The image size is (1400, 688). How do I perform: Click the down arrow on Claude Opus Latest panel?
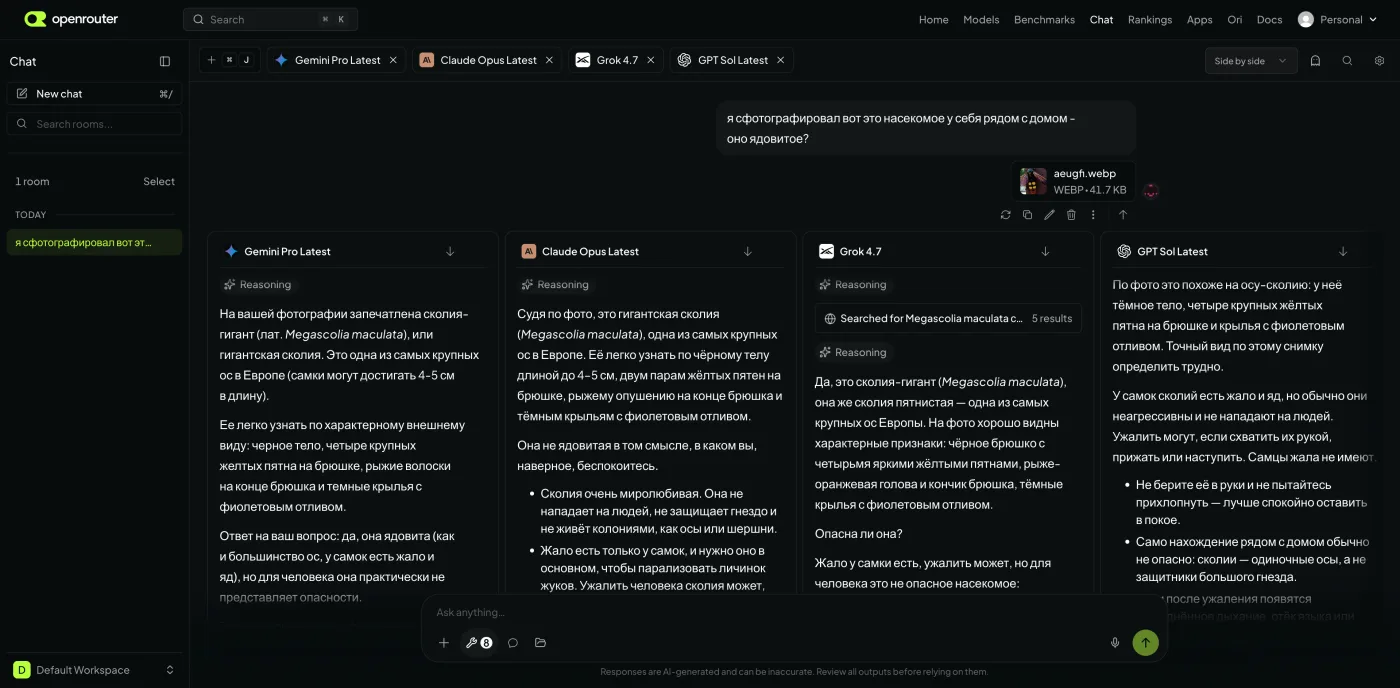tap(747, 252)
